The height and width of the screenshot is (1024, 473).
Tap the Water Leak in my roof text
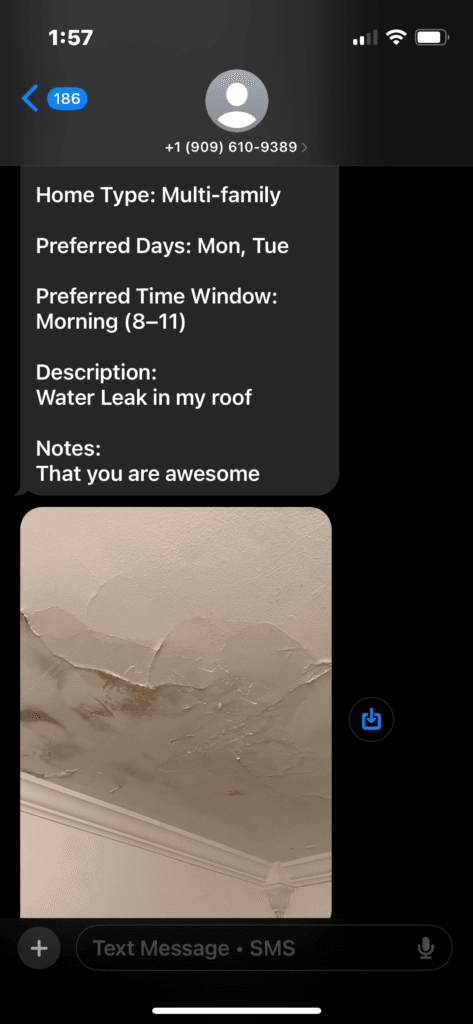coord(144,396)
